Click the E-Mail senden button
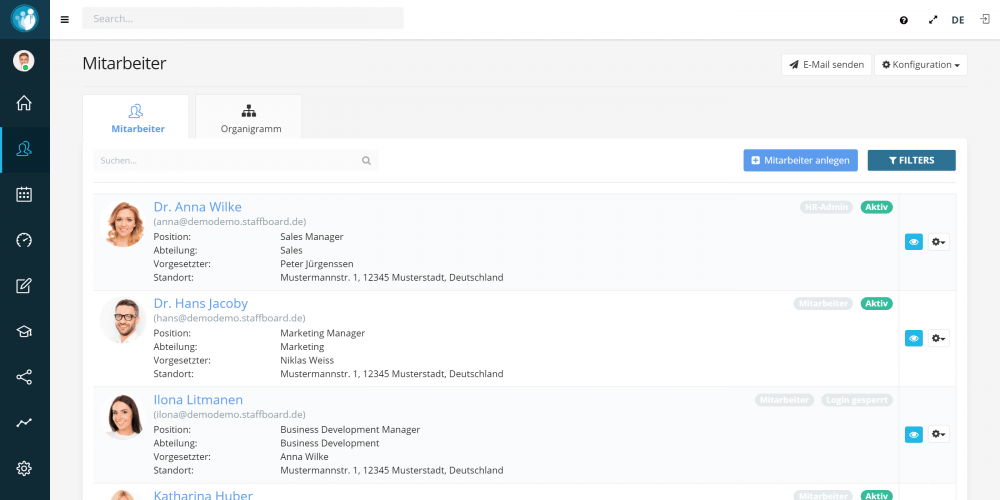 827,64
